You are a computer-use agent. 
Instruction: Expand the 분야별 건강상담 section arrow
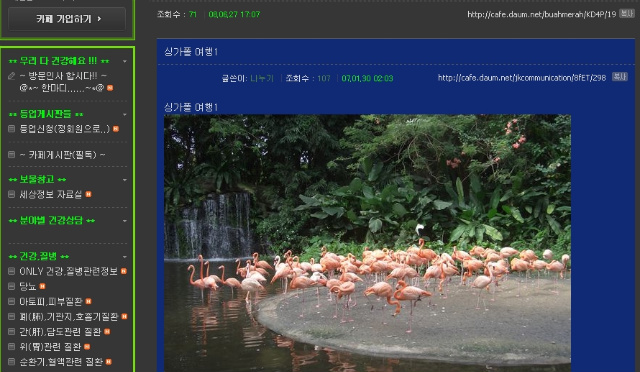(125, 221)
